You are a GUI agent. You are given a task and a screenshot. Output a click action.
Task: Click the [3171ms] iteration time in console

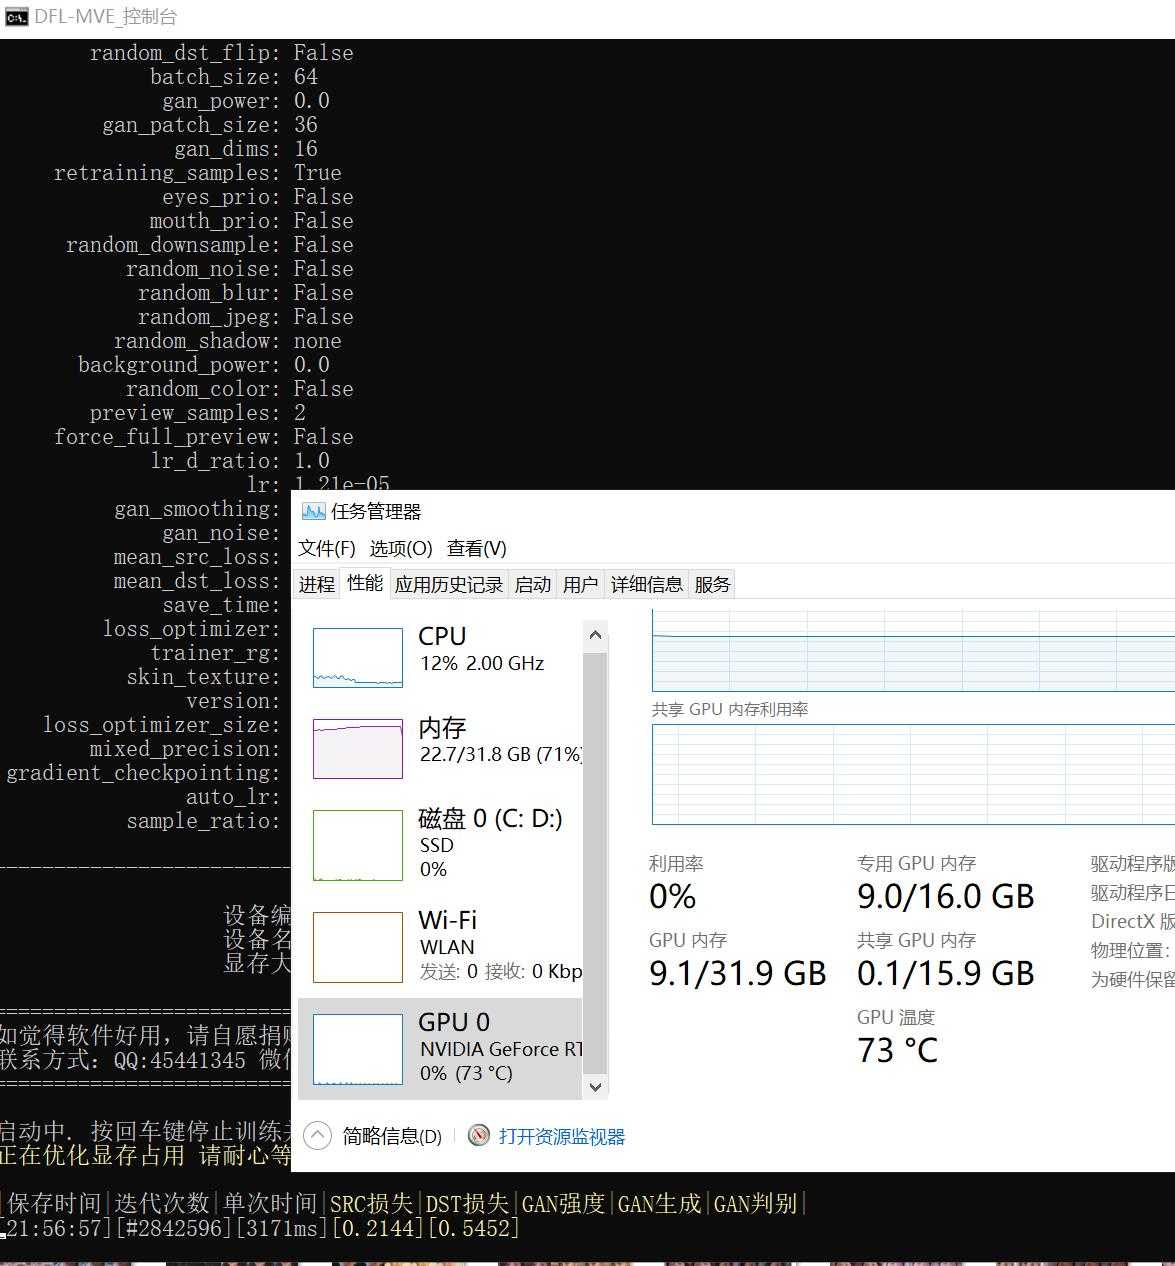[281, 1228]
